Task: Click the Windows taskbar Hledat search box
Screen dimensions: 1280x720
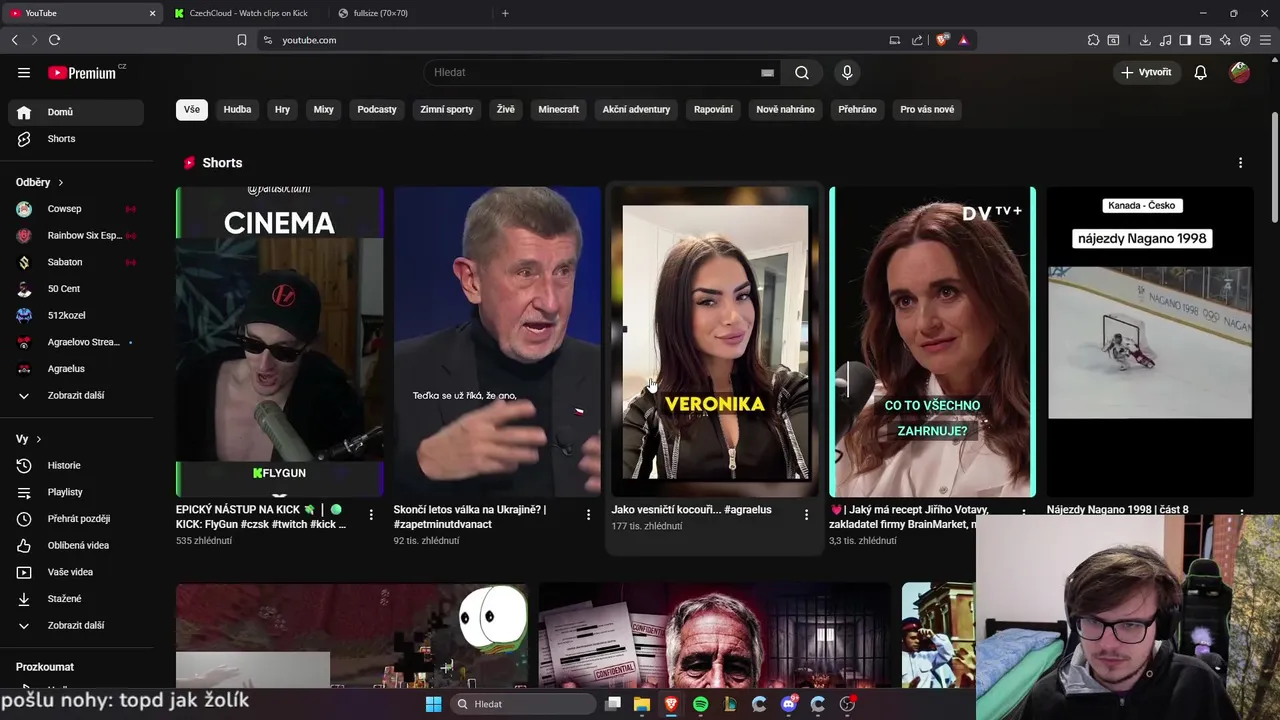Action: pyautogui.click(x=522, y=704)
